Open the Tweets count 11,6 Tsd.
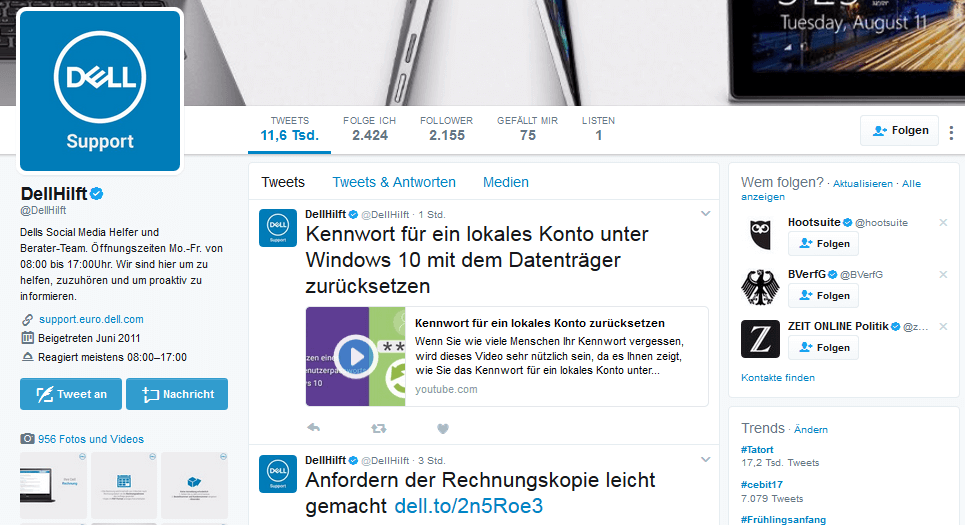The height and width of the screenshot is (525, 965). tap(289, 129)
